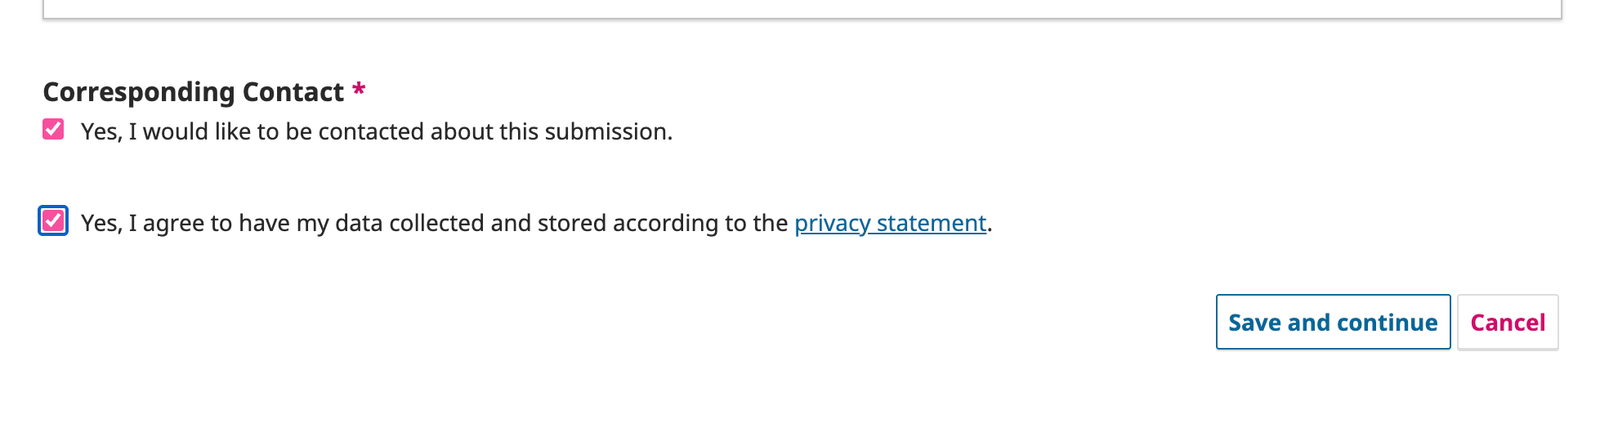Cancel the submission form

[1507, 322]
